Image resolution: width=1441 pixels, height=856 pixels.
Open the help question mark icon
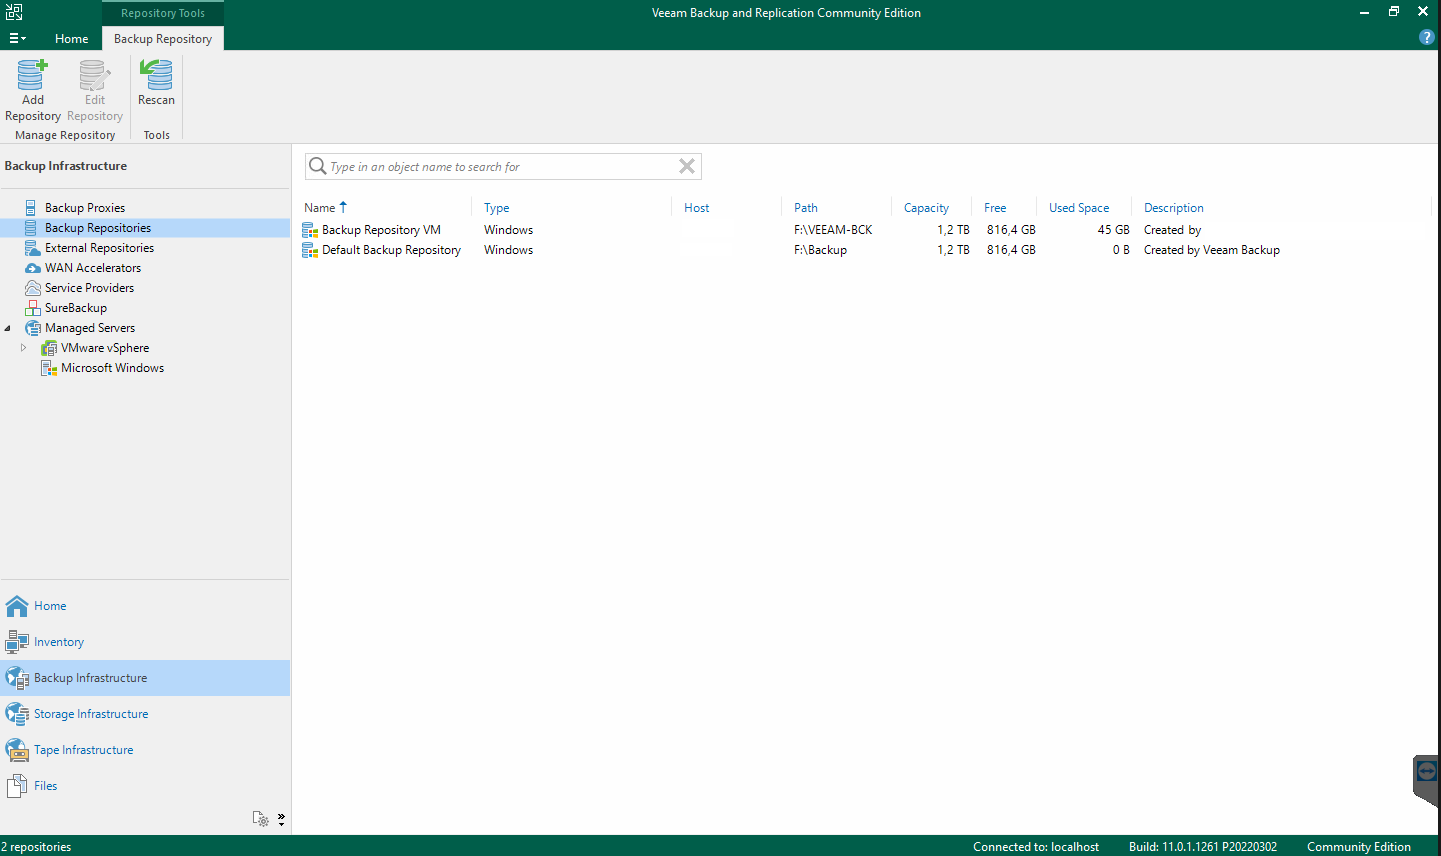(x=1427, y=37)
